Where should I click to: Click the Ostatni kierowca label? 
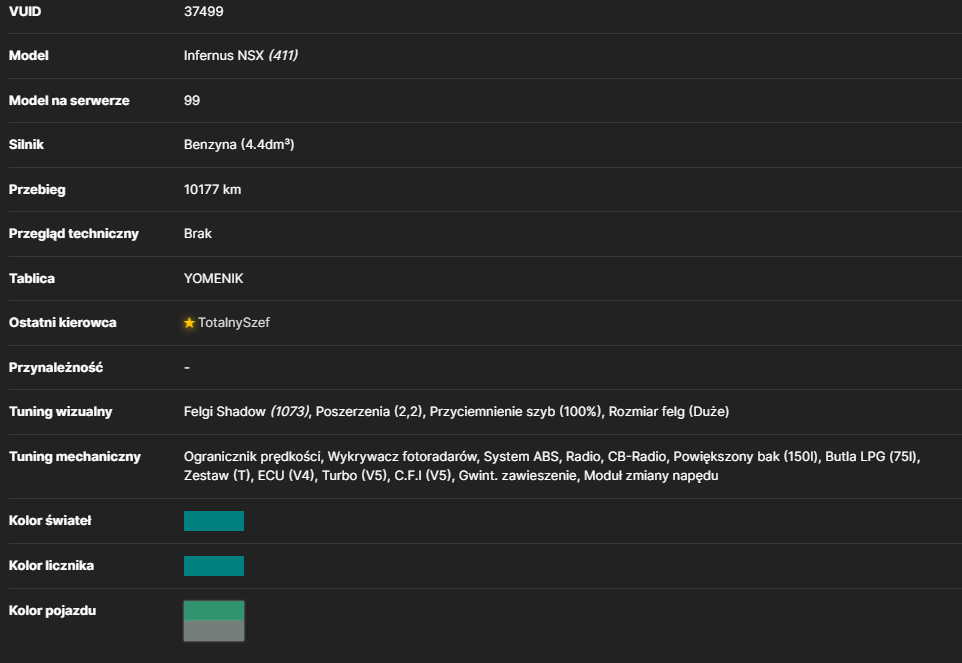click(x=63, y=323)
